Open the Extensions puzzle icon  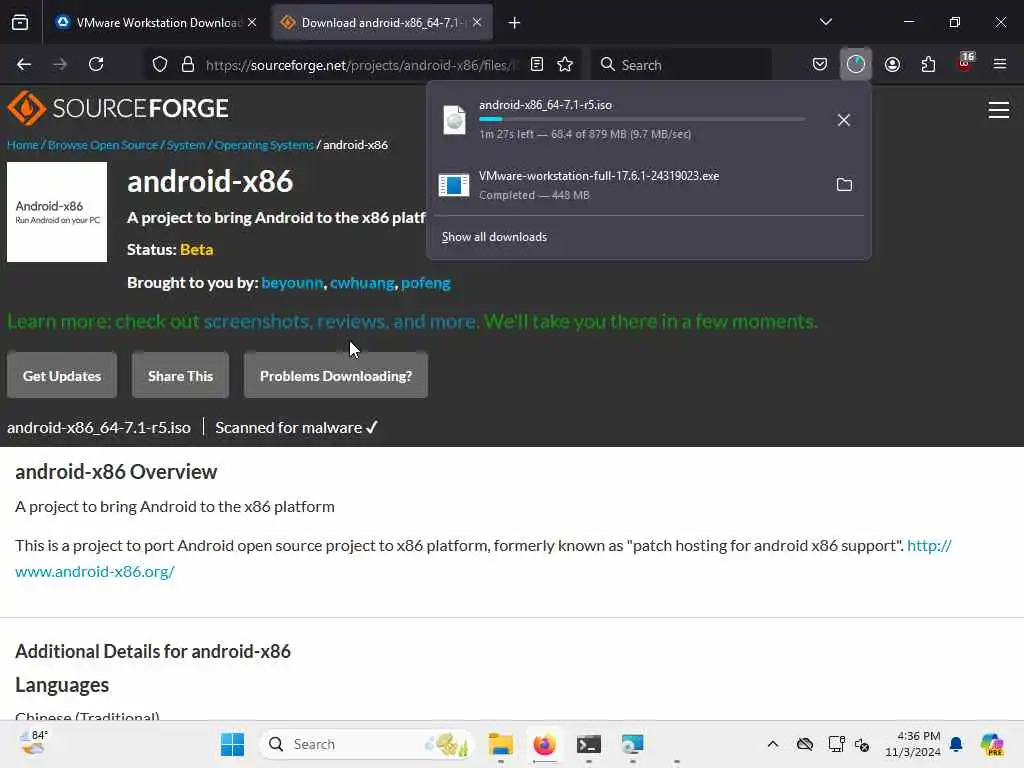tap(928, 64)
